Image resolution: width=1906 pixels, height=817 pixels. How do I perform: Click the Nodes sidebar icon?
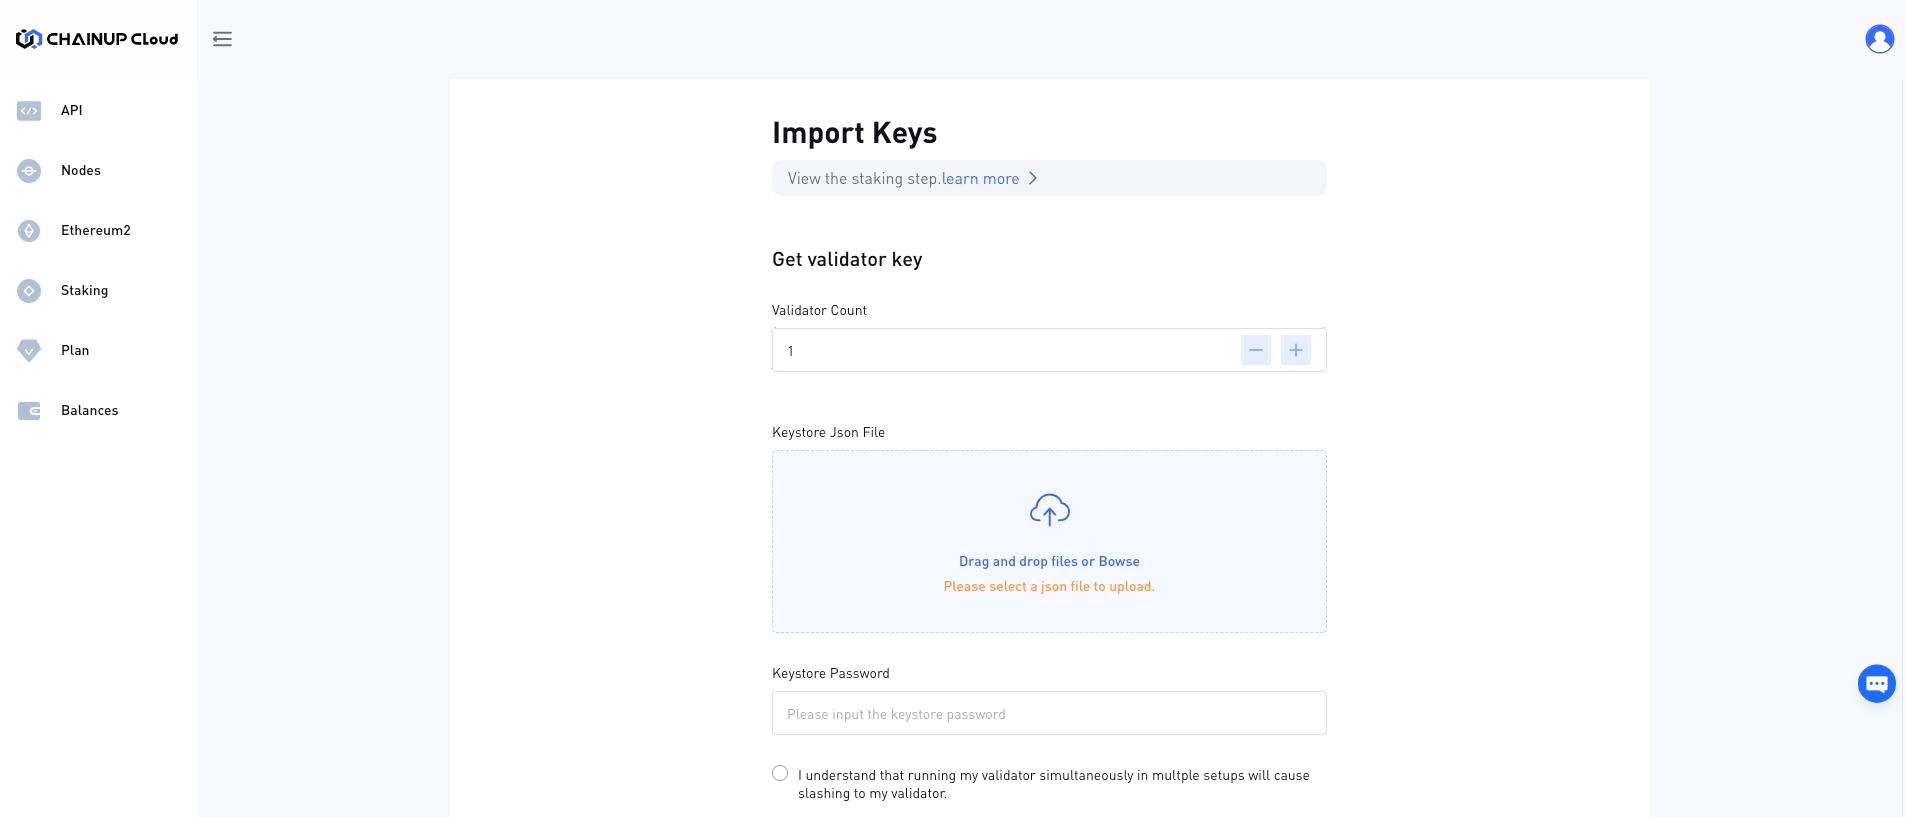[29, 171]
